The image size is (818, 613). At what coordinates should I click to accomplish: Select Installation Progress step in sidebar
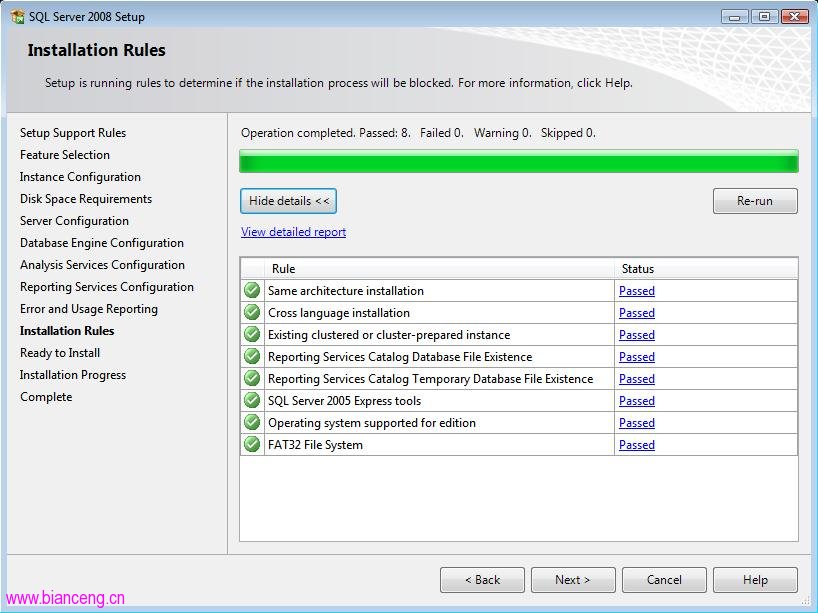(x=73, y=375)
